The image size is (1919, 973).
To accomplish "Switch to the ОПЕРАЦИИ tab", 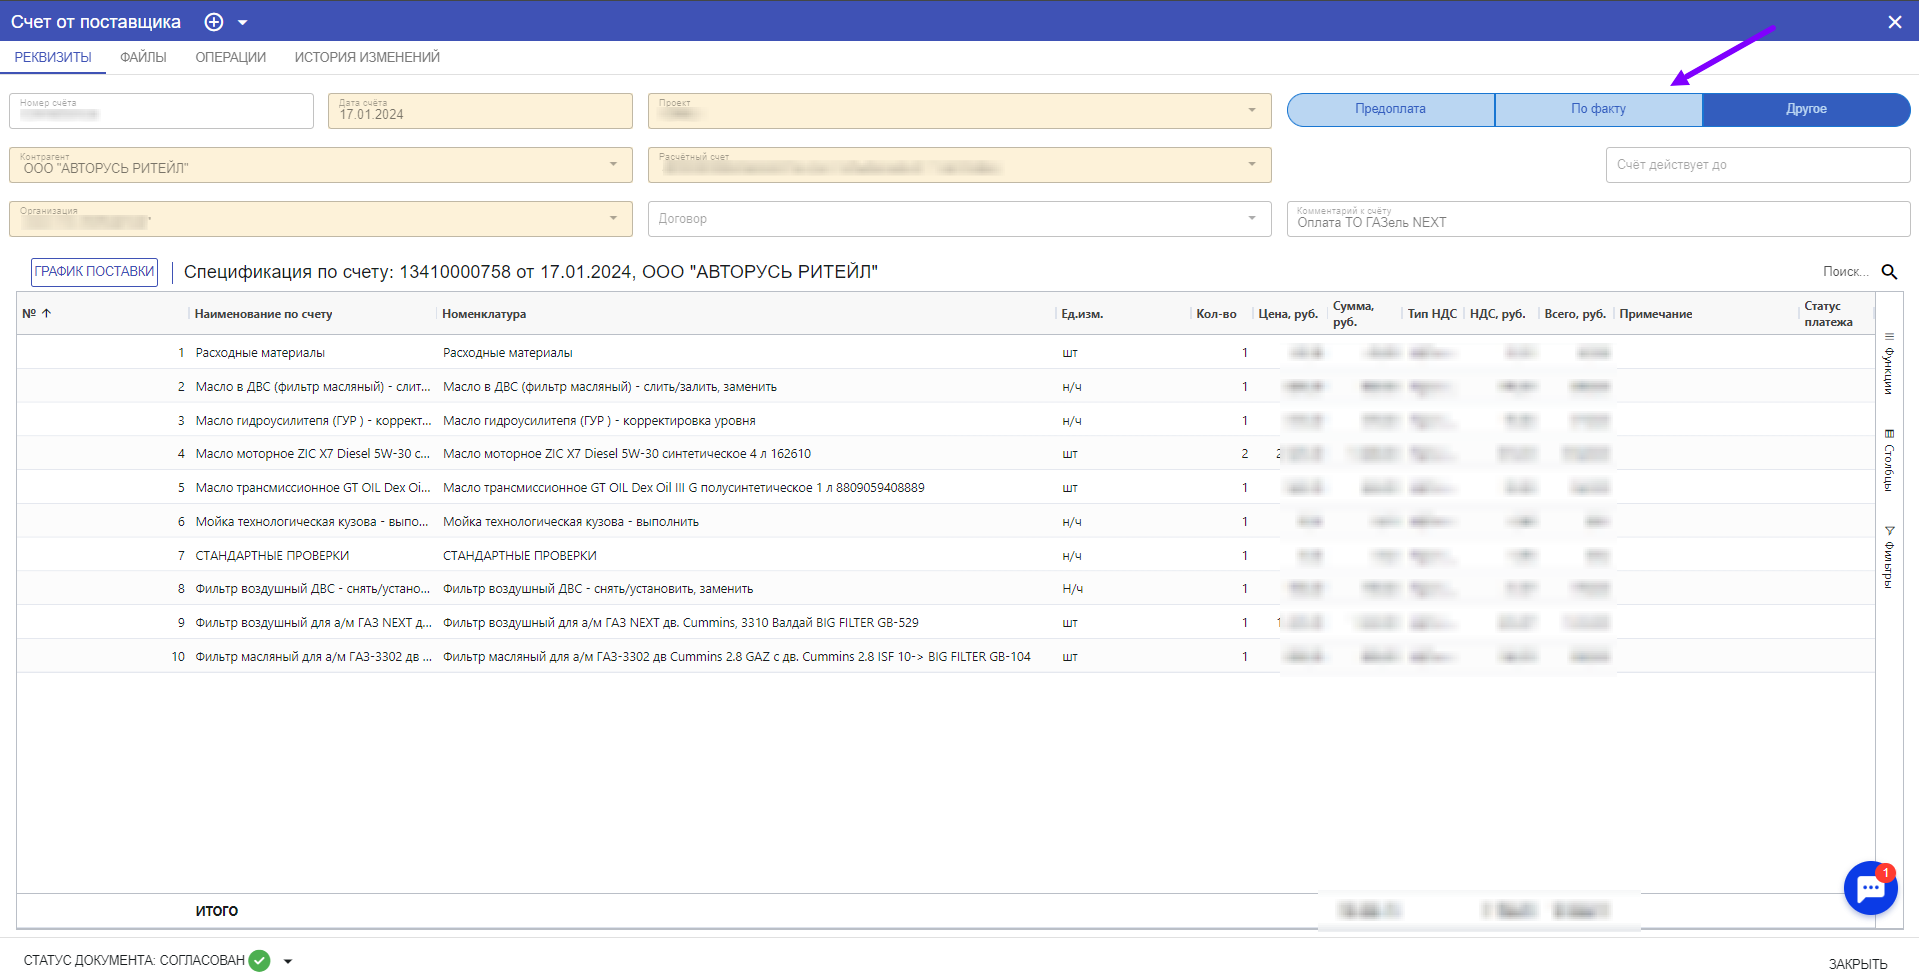I will pyautogui.click(x=231, y=57).
